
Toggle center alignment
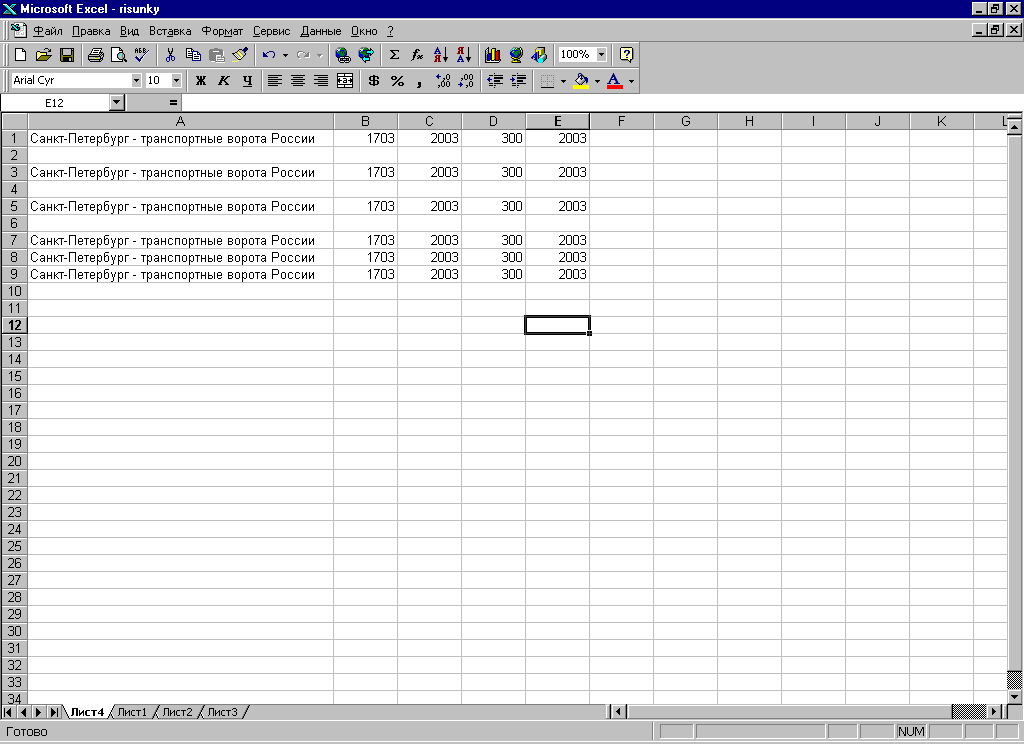point(298,81)
